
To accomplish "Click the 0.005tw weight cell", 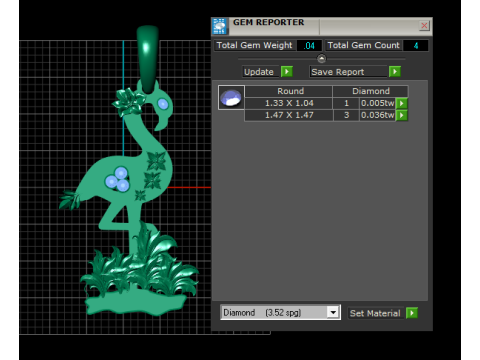I will coord(378,103).
